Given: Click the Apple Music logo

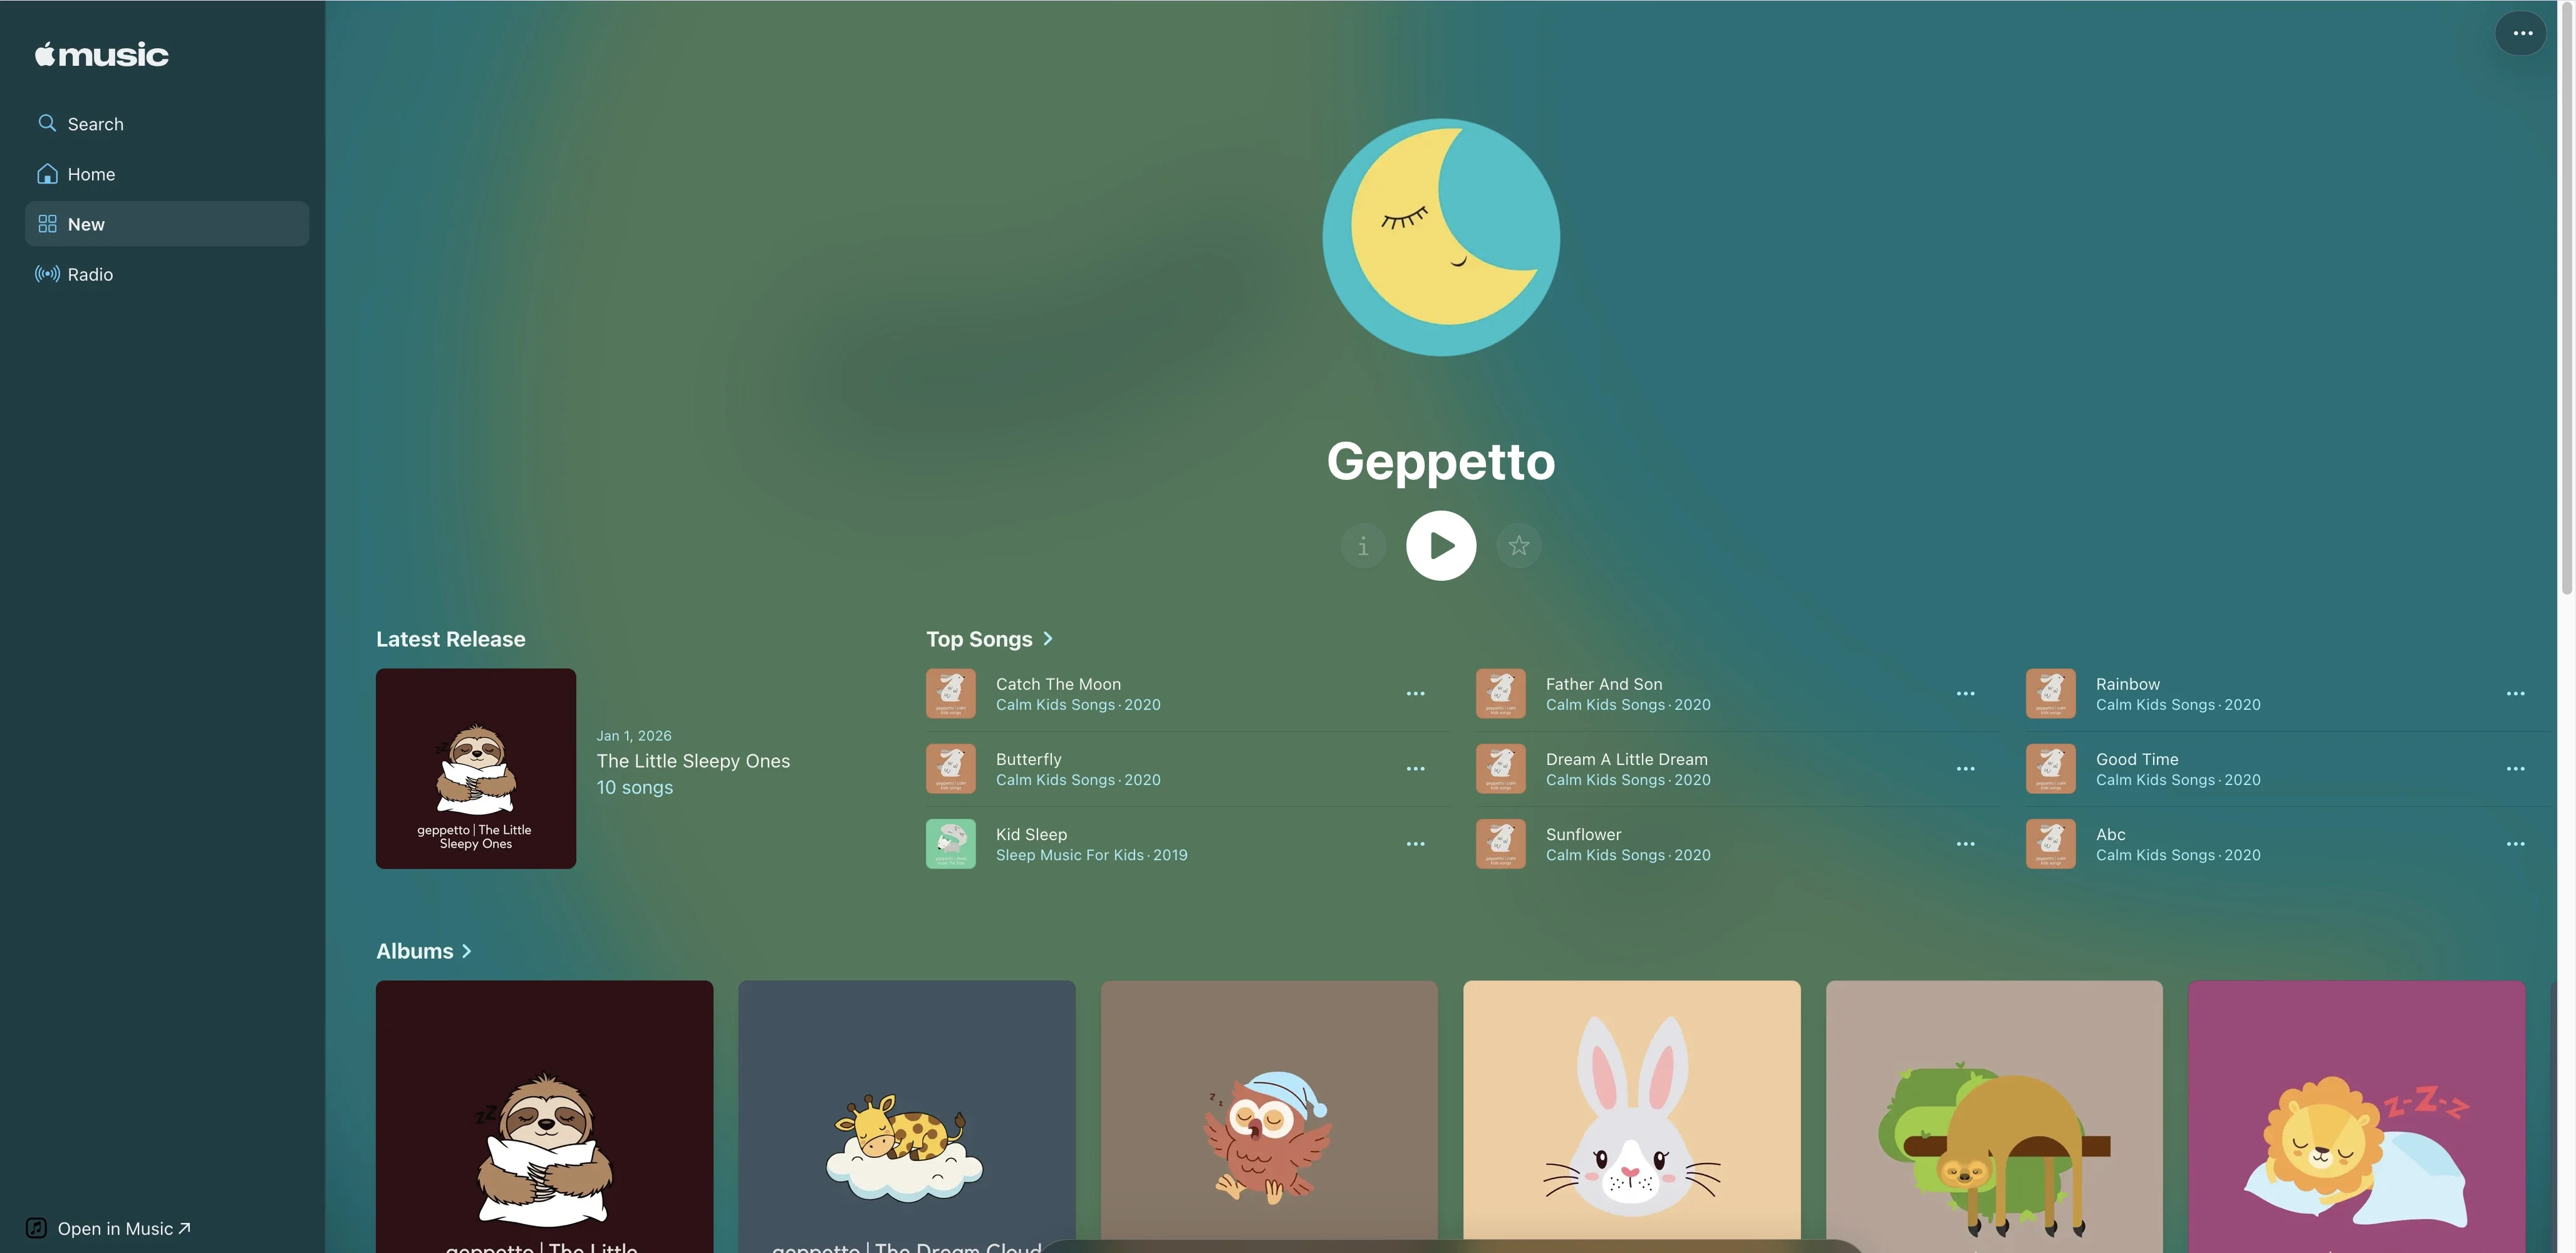Looking at the screenshot, I should click(102, 54).
